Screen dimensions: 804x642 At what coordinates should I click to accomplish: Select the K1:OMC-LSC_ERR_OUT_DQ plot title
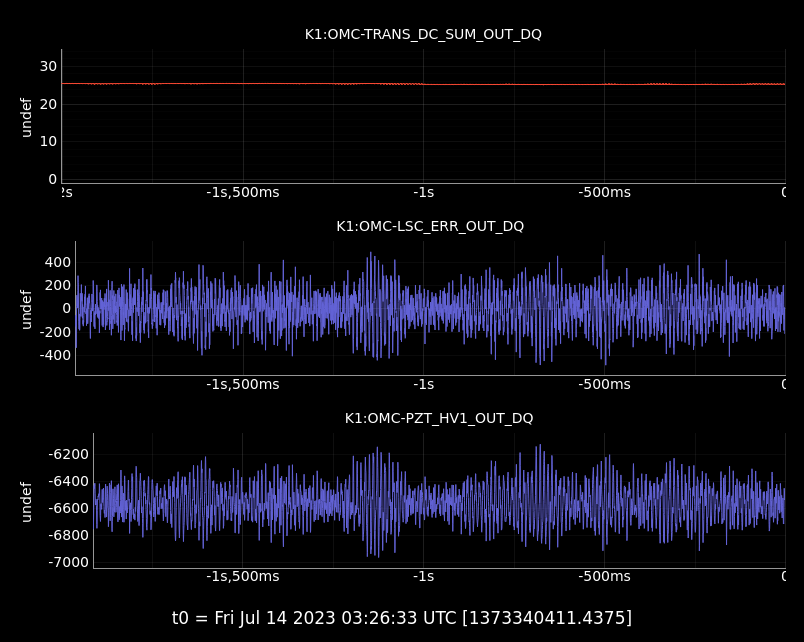430,226
